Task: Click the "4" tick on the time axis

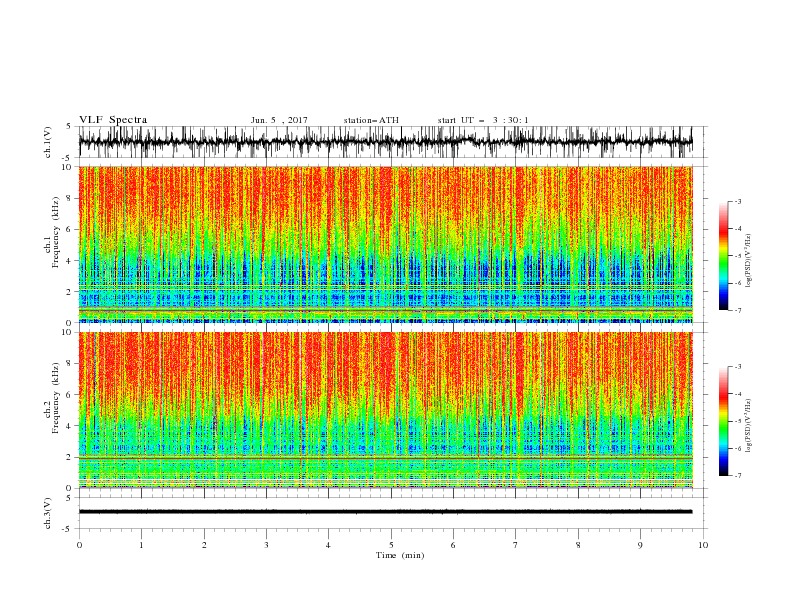Action: point(328,545)
